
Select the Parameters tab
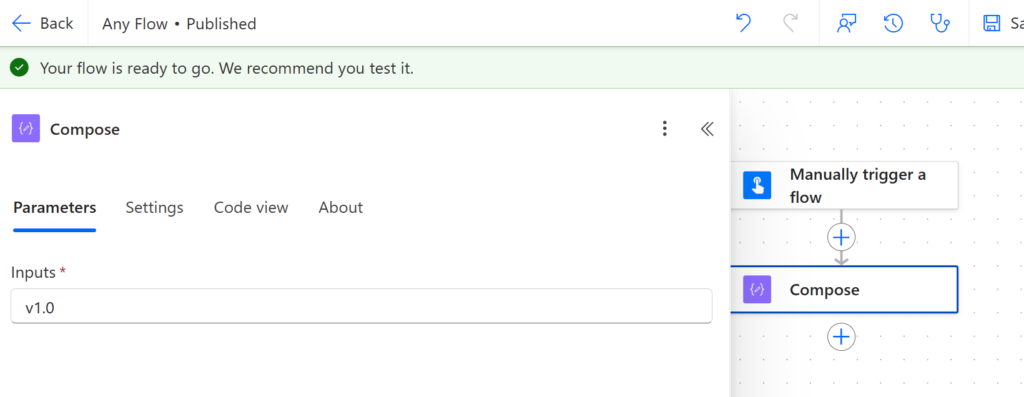pos(55,208)
